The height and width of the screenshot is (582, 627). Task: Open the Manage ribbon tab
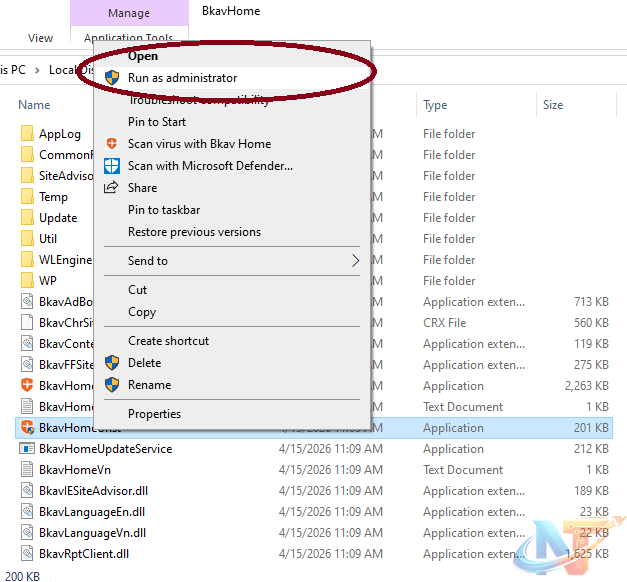[129, 13]
